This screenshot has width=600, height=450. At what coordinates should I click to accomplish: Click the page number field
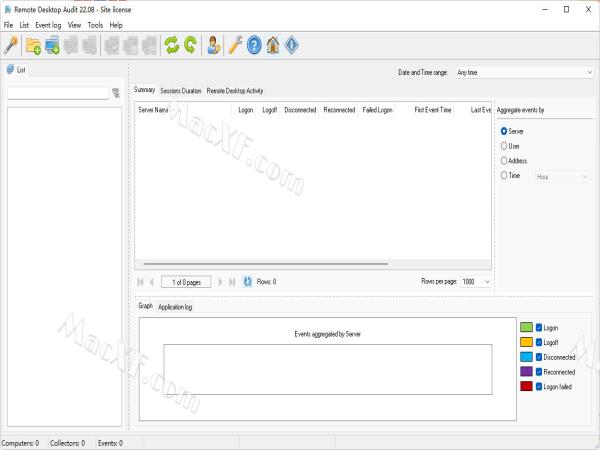coord(186,282)
